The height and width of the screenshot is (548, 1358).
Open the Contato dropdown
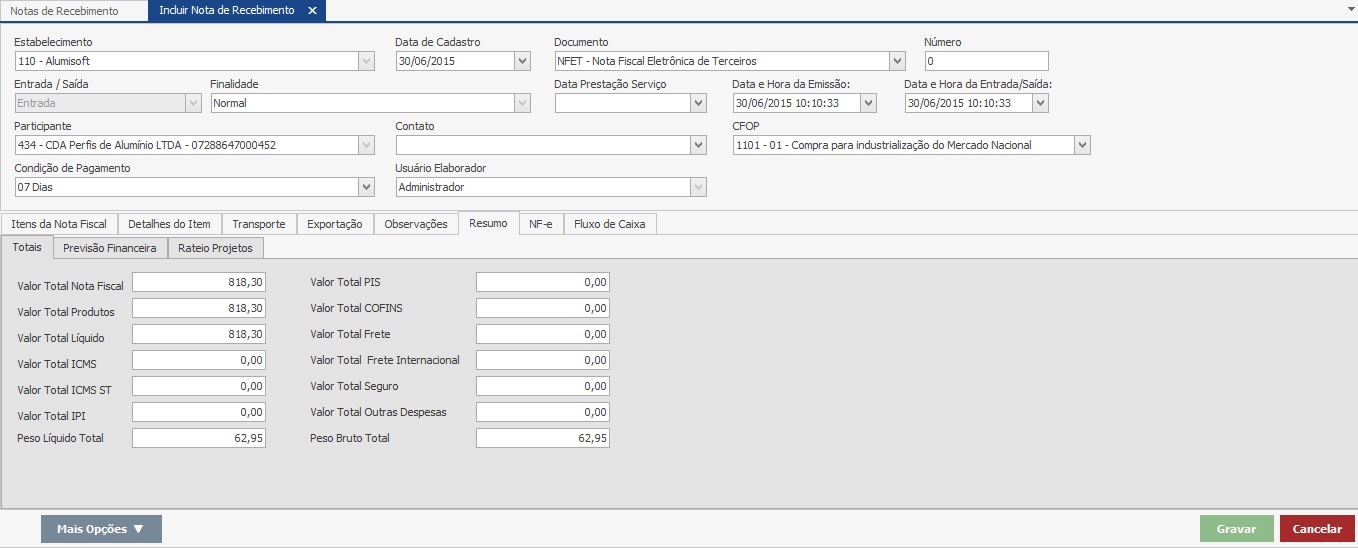(698, 145)
